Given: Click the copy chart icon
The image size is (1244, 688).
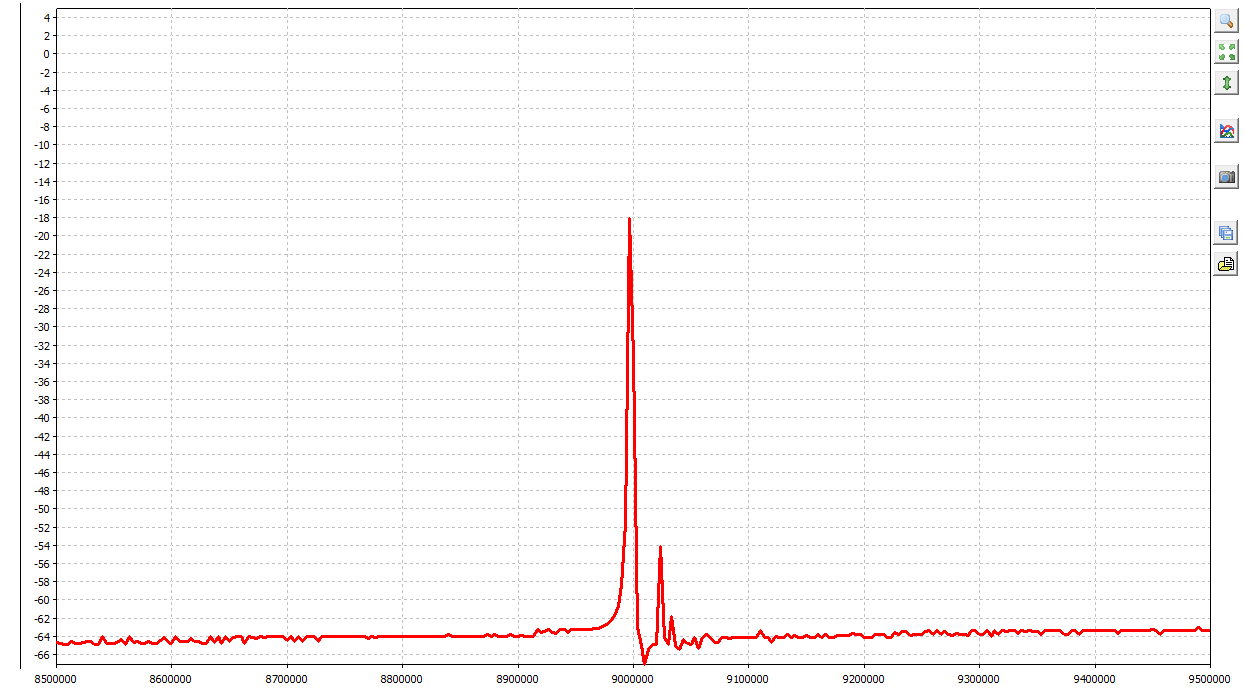Looking at the screenshot, I should (x=1226, y=233).
